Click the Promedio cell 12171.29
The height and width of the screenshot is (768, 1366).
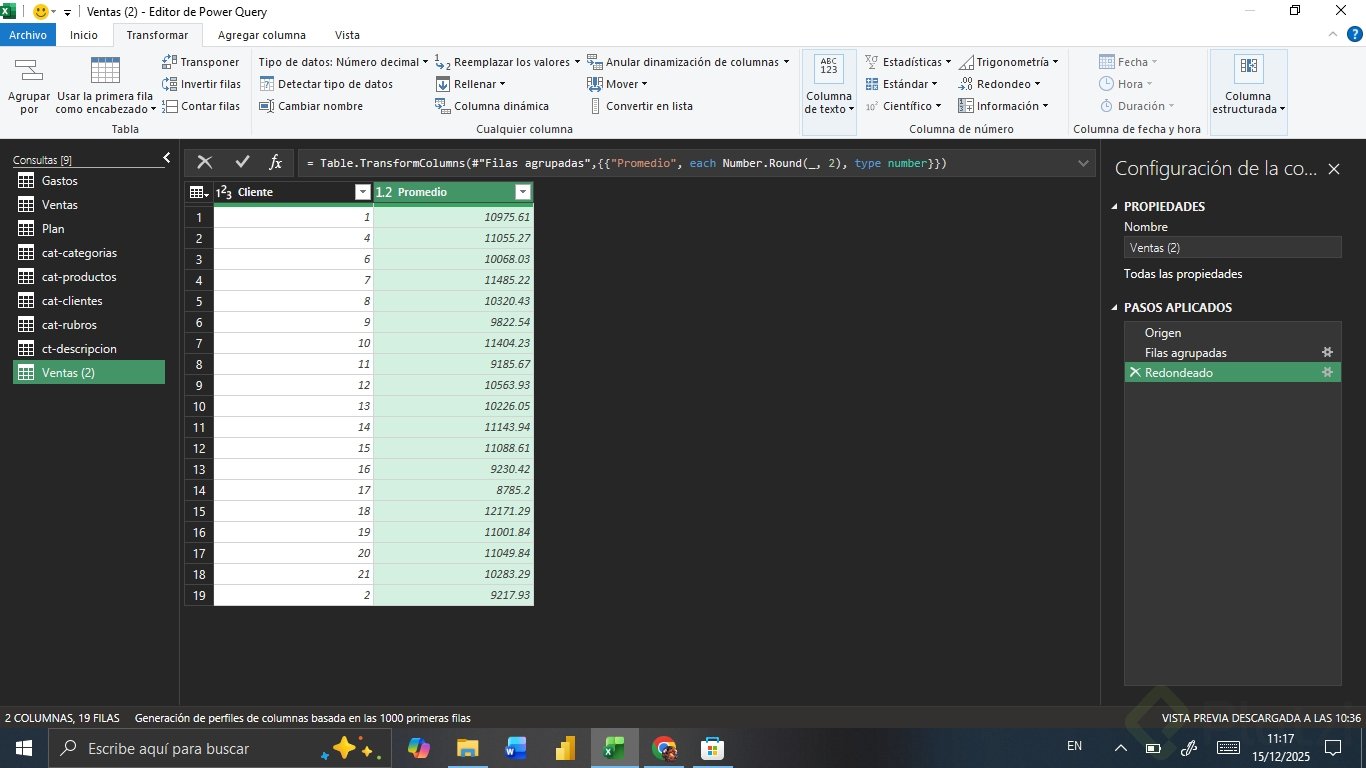click(x=454, y=511)
